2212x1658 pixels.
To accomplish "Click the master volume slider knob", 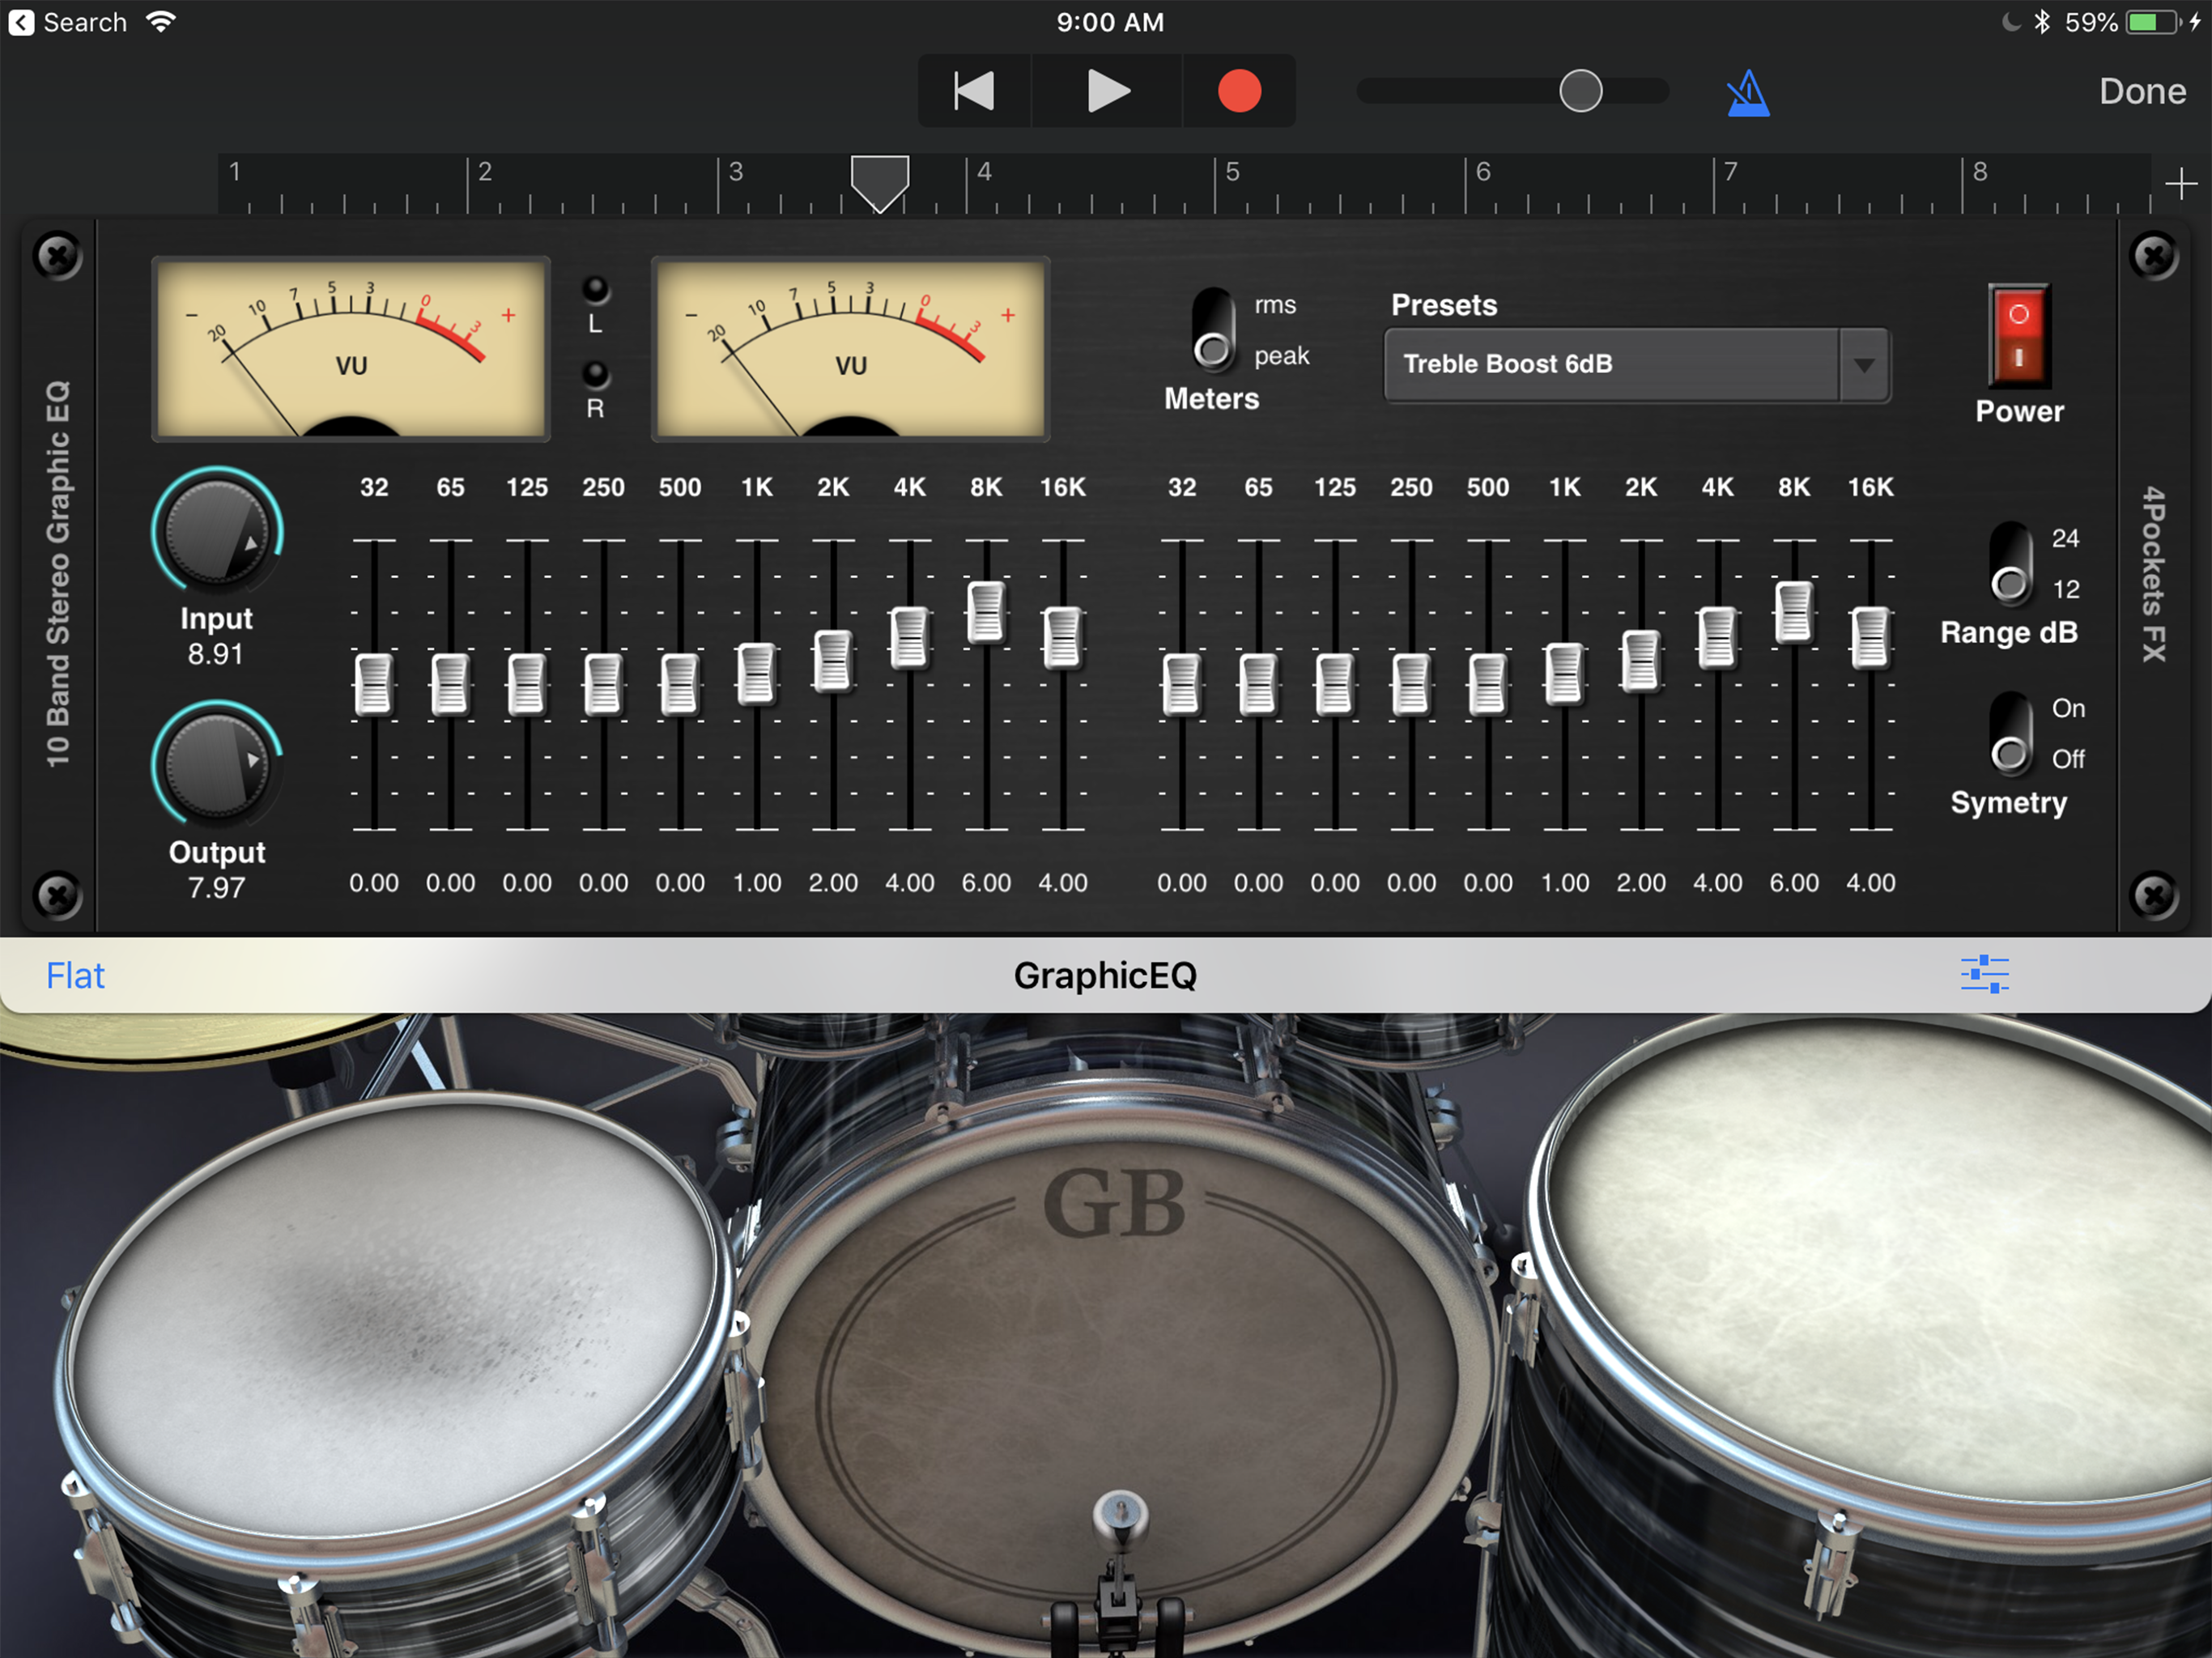I will click(x=1580, y=91).
